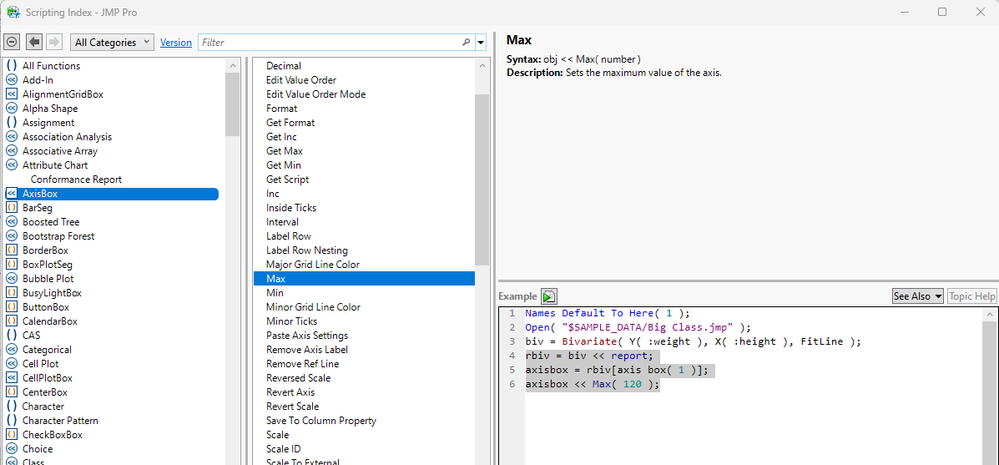Select the Remove Ref Line message

(302, 364)
